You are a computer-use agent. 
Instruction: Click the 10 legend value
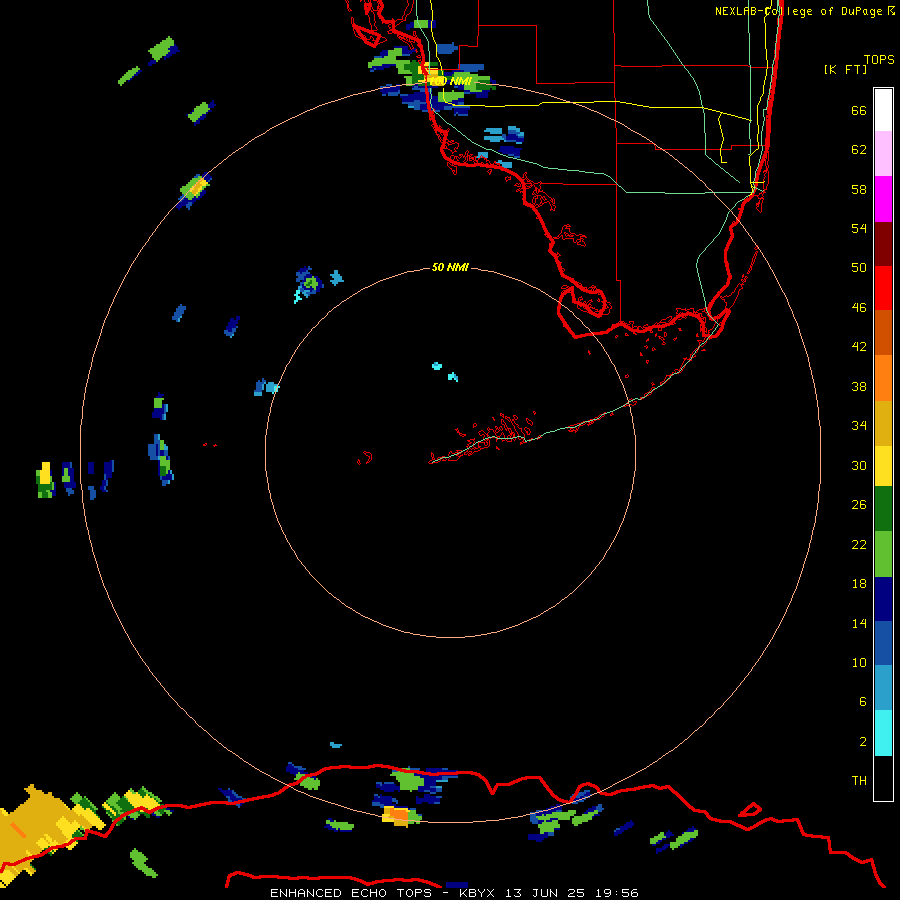point(859,662)
